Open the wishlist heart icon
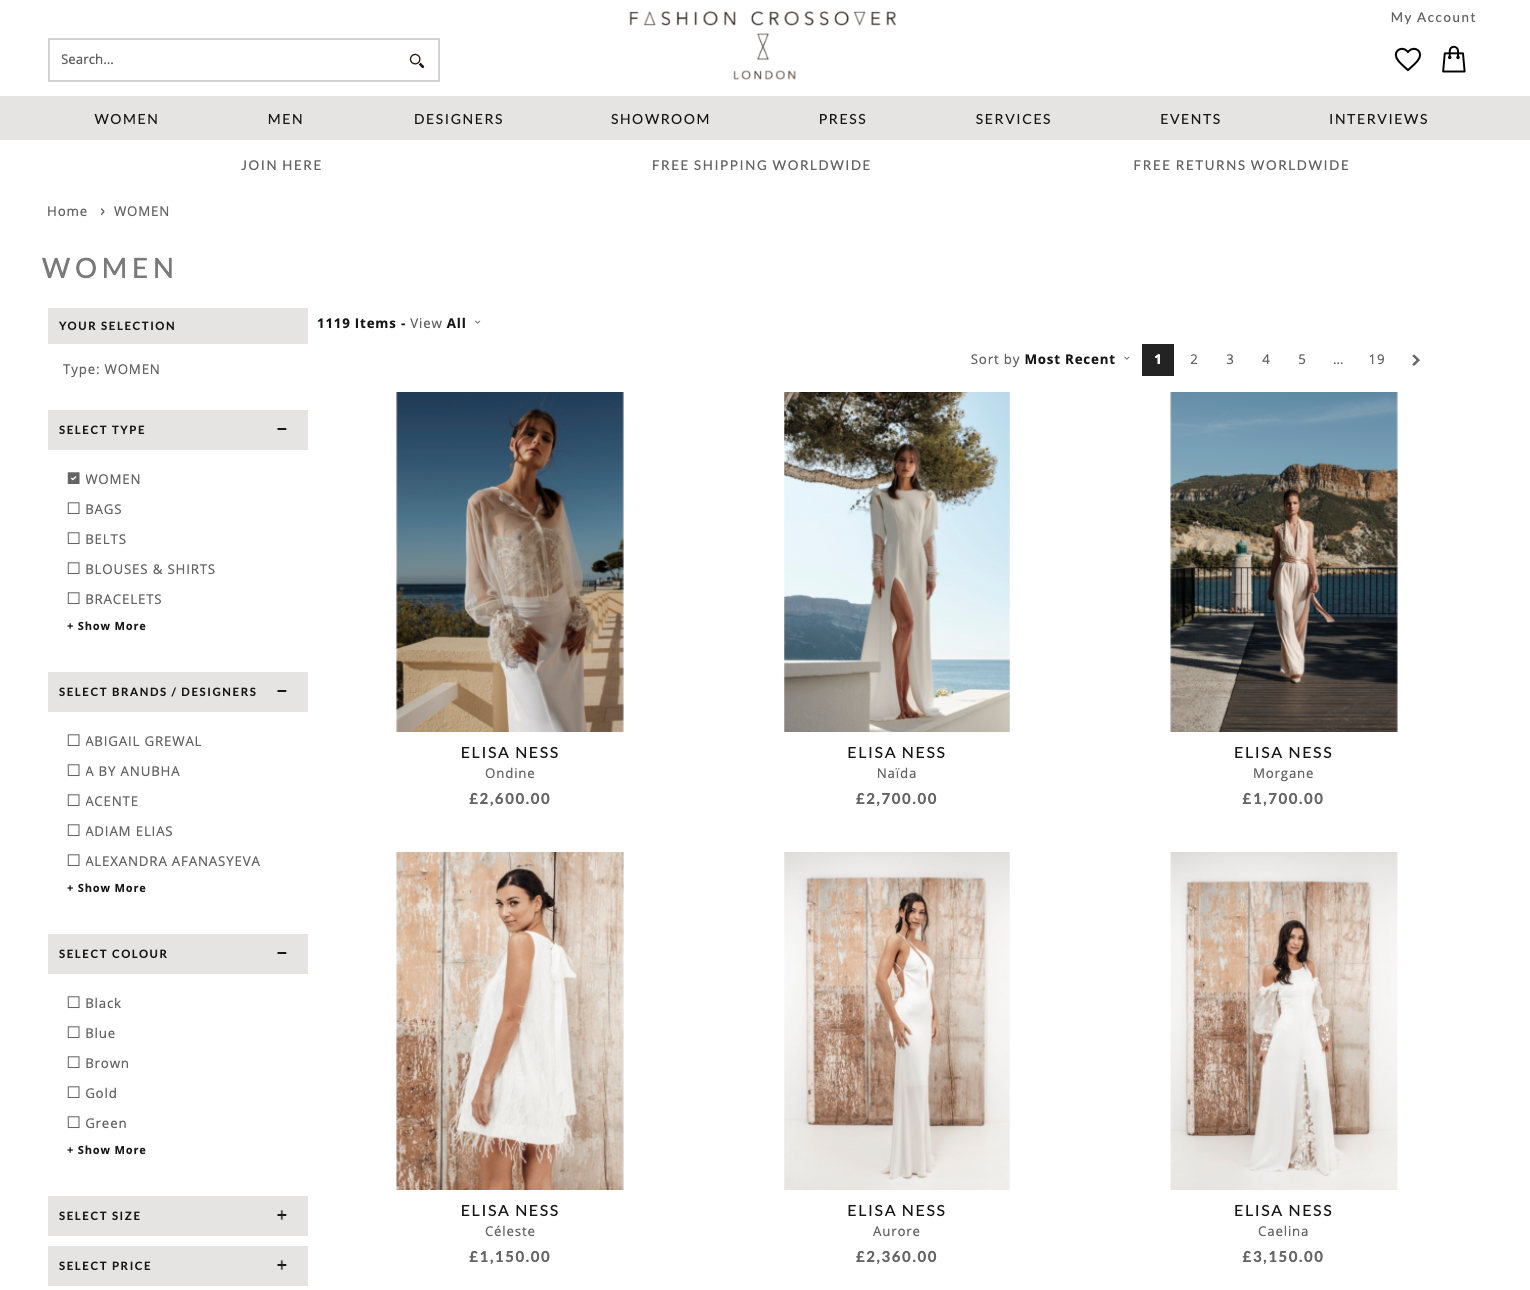This screenshot has width=1530, height=1290. click(1408, 60)
